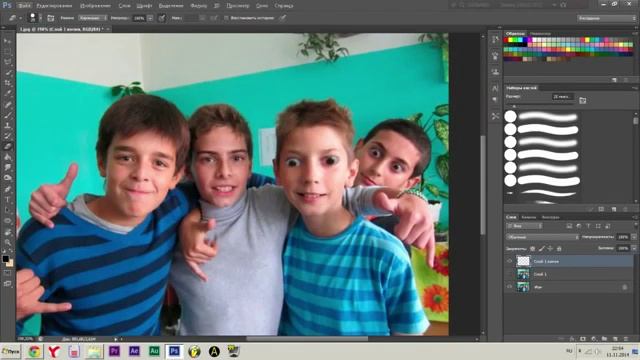Open the Просмотр menu

click(238, 6)
